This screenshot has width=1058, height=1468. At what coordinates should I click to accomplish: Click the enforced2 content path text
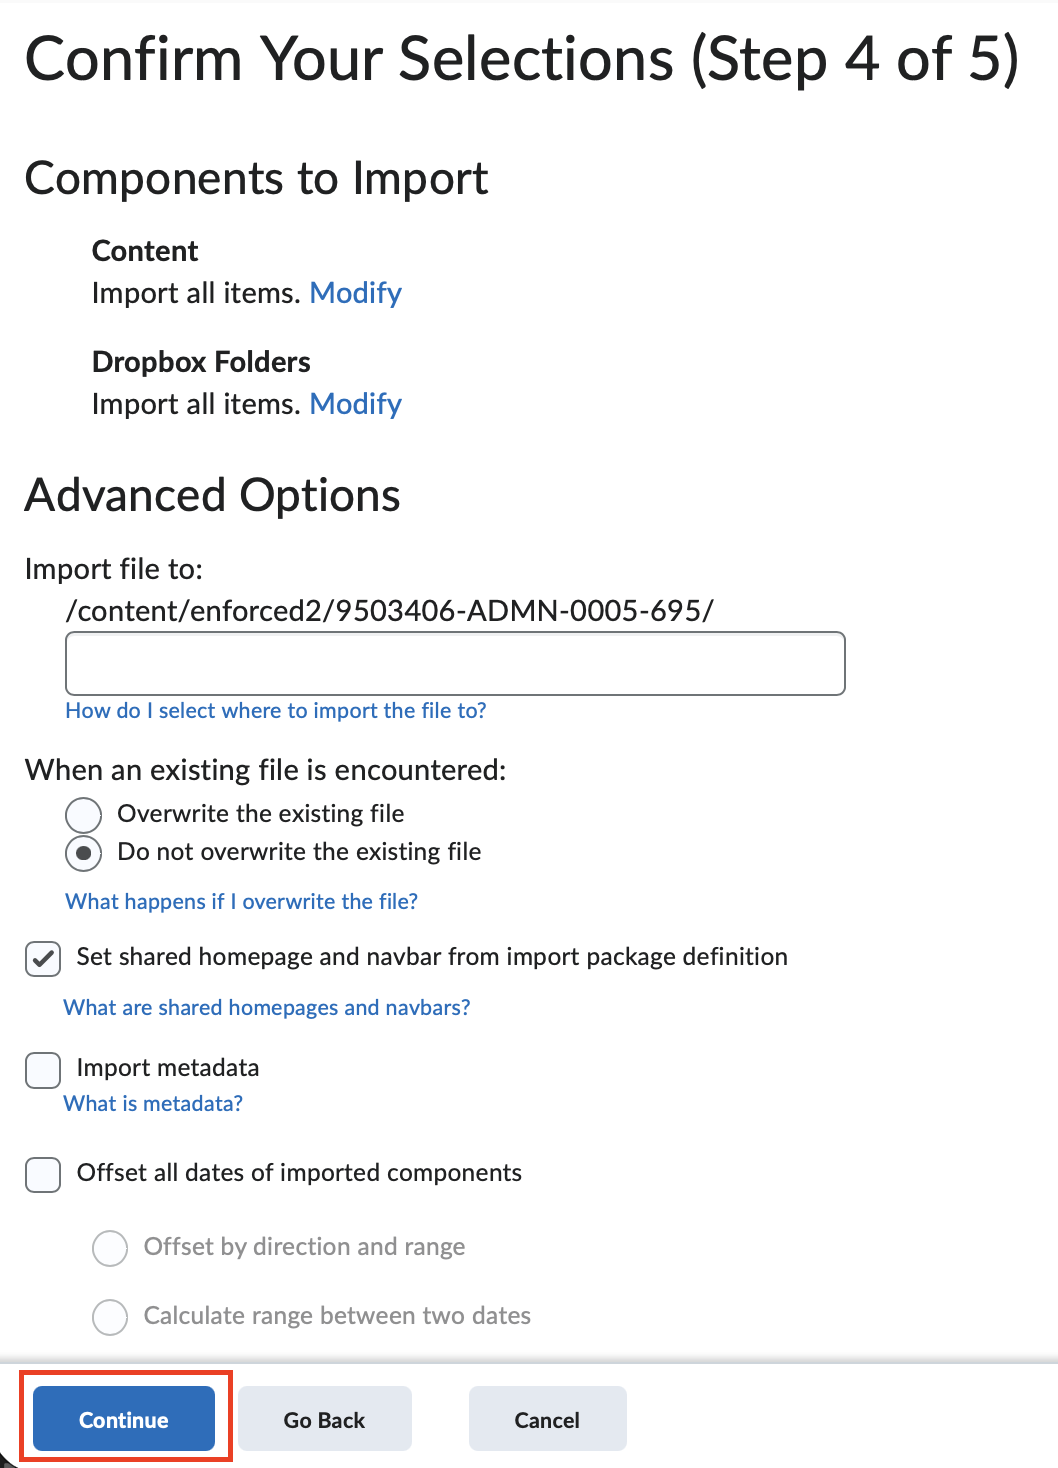(389, 610)
